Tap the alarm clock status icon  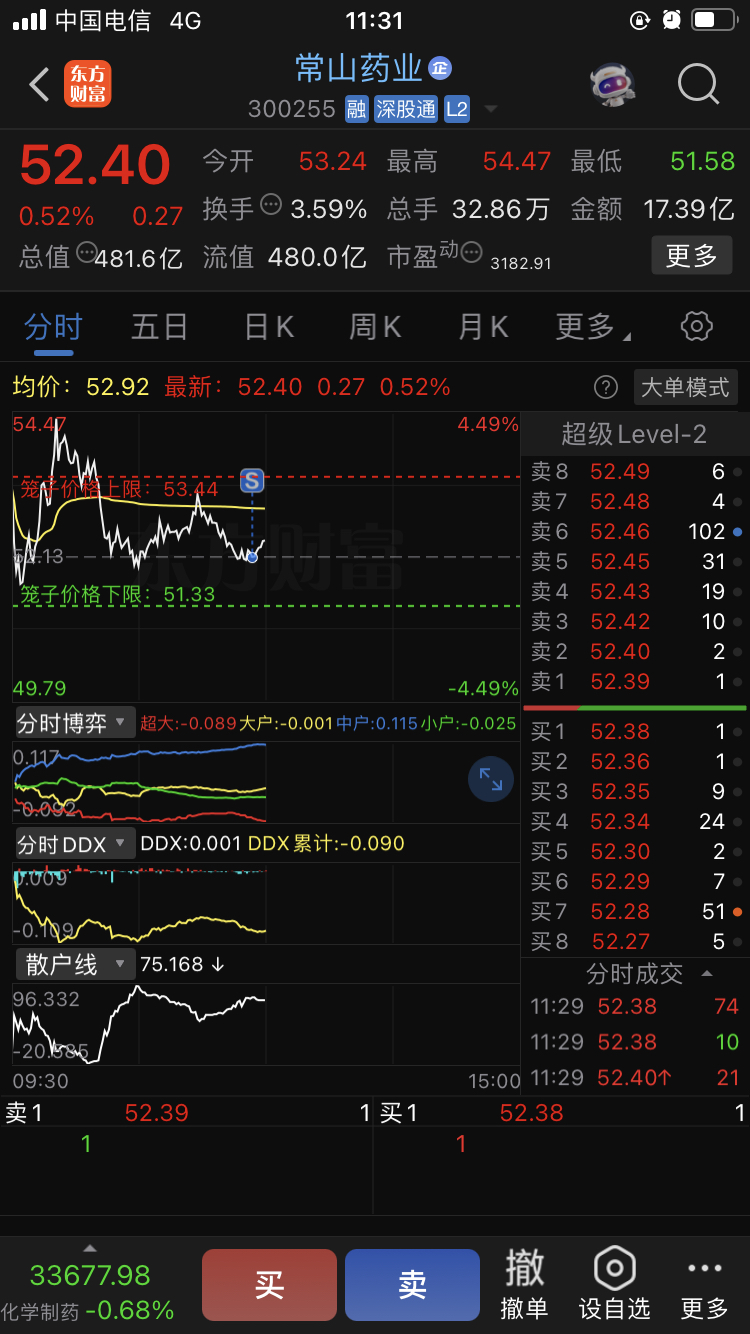click(671, 20)
